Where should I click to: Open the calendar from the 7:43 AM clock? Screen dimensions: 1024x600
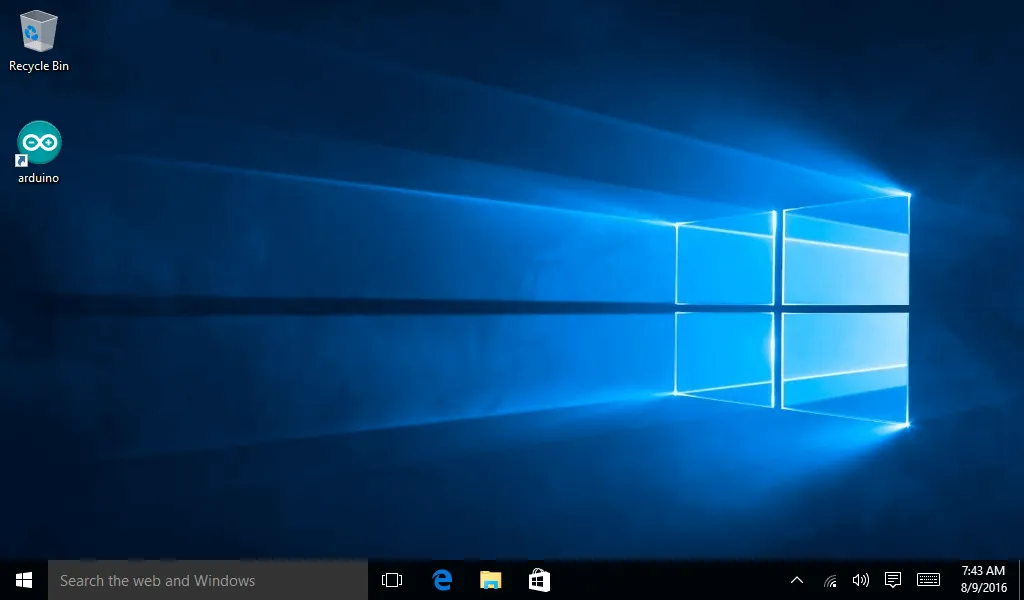(982, 571)
